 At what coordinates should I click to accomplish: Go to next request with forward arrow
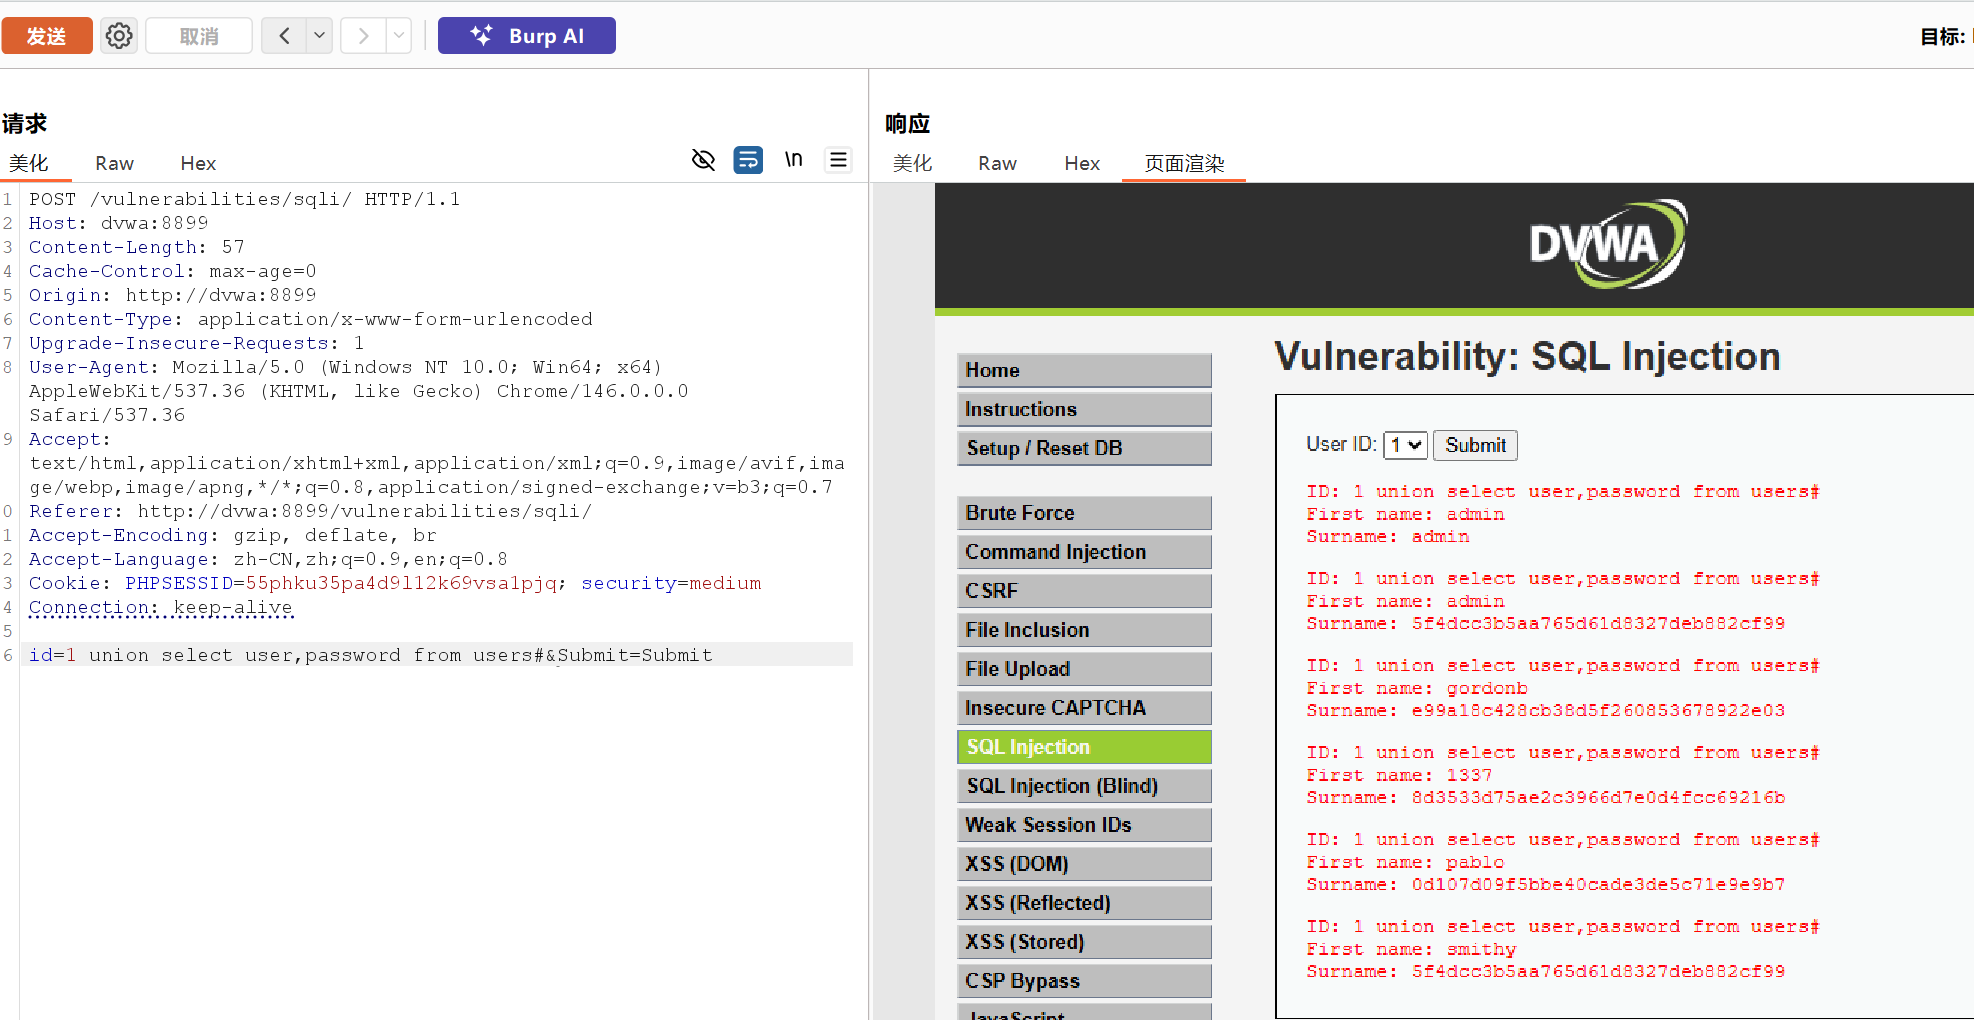click(363, 36)
